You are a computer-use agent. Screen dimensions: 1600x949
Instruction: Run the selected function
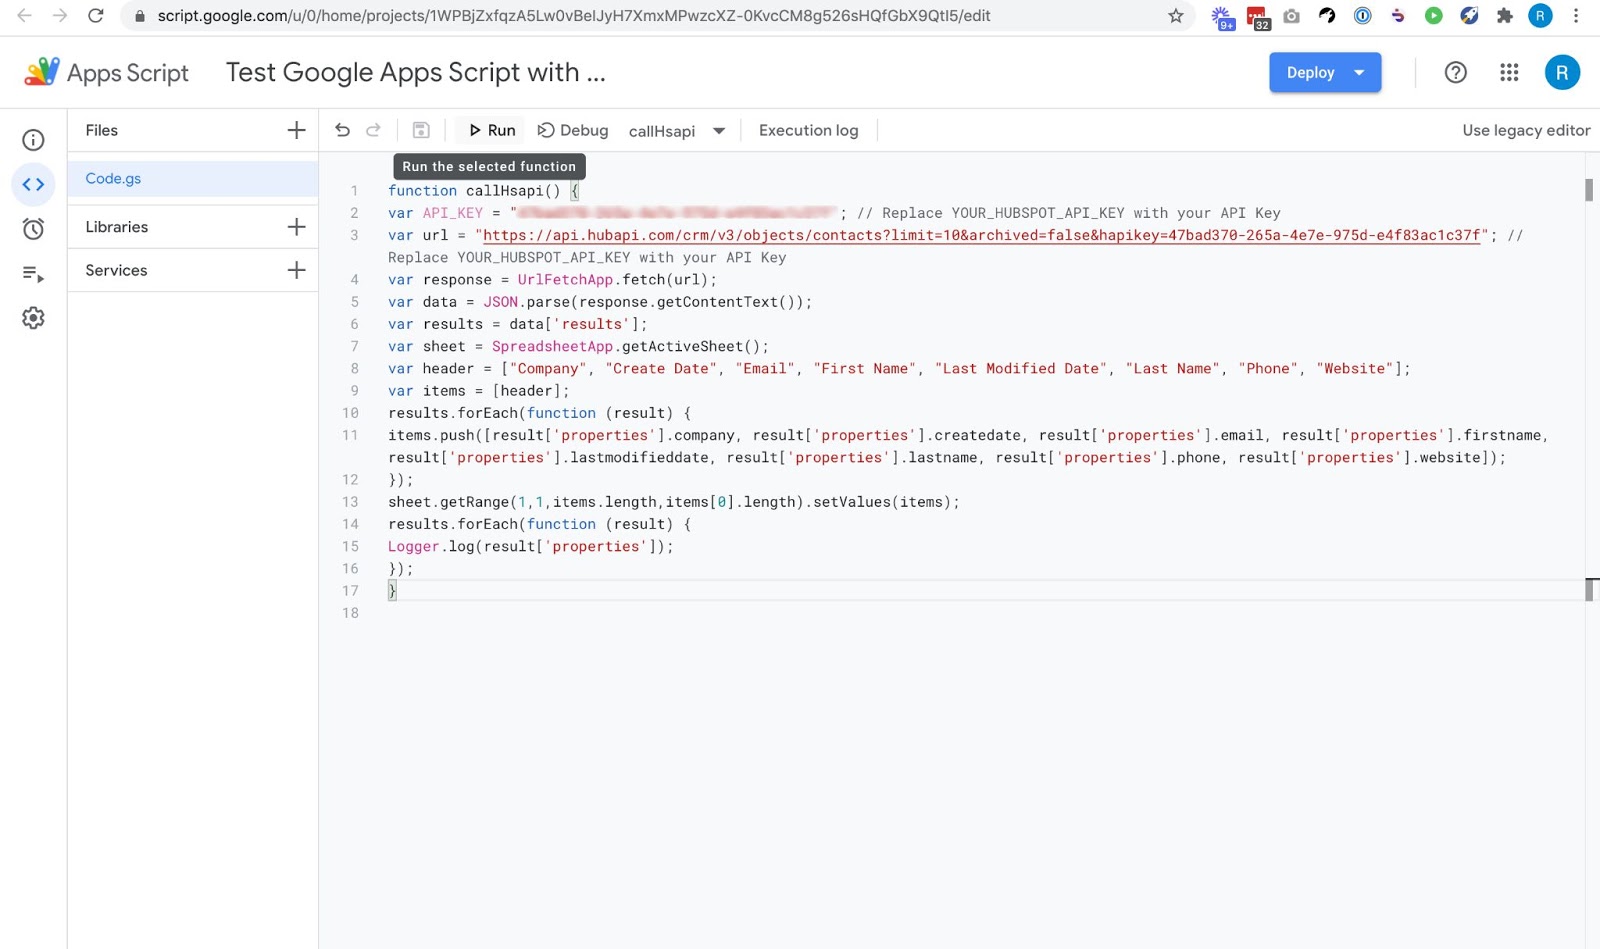click(491, 130)
